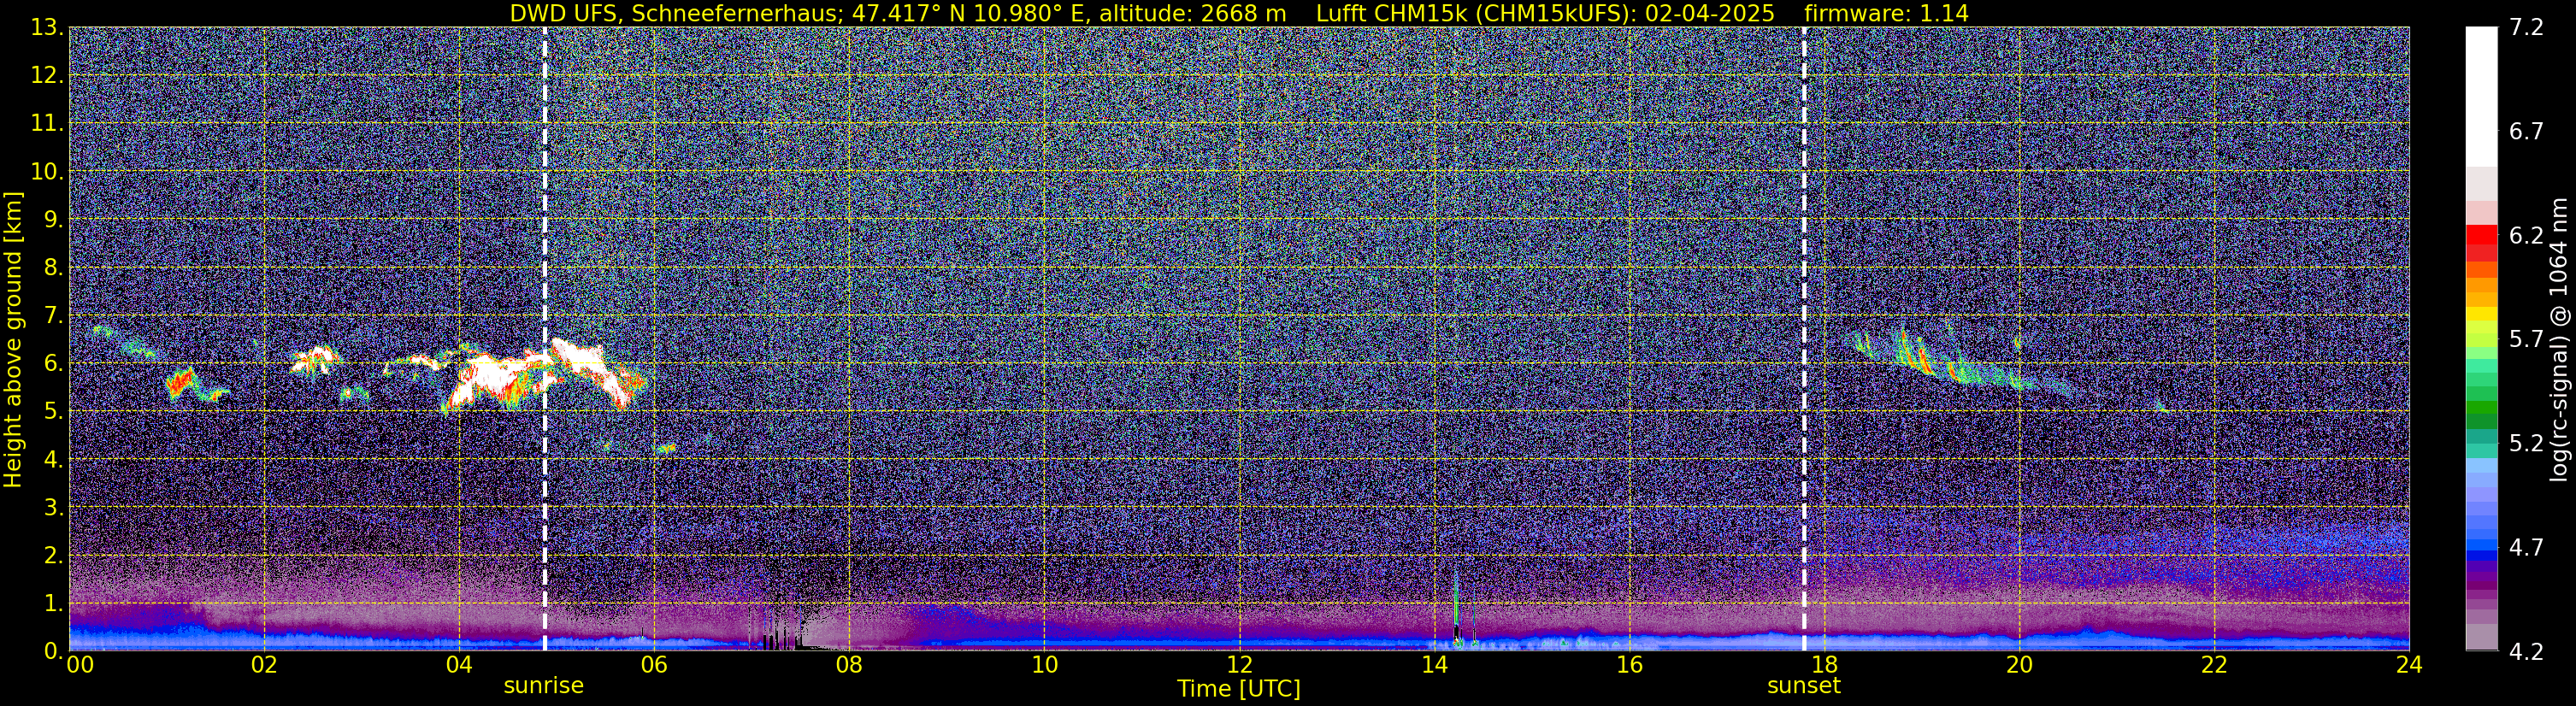Click the colorbar label 'log(rc-signal) @ 1064 nm'
Image resolution: width=2576 pixels, height=706 pixels.
pos(2558,339)
